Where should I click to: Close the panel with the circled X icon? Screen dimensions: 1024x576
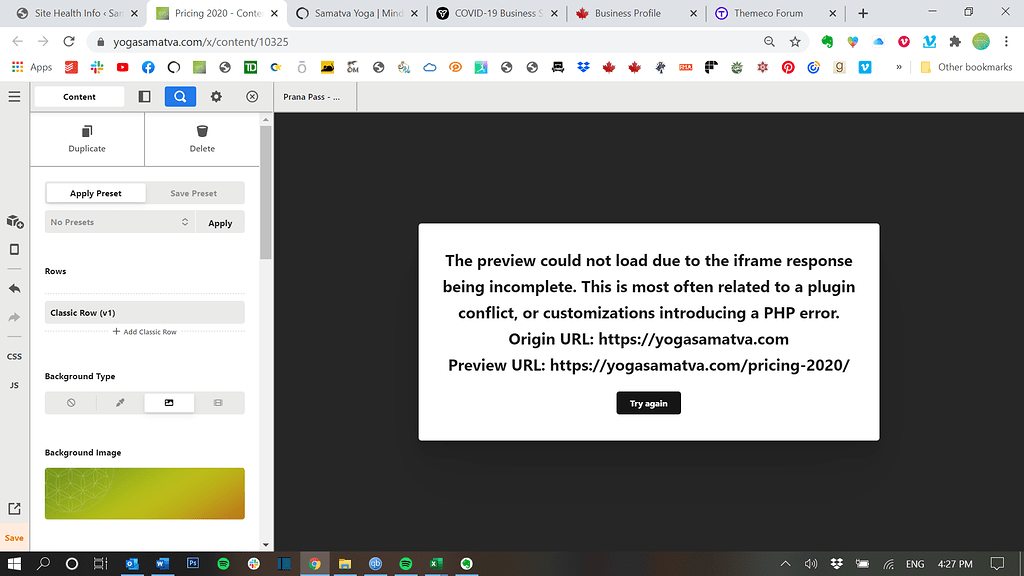click(252, 97)
